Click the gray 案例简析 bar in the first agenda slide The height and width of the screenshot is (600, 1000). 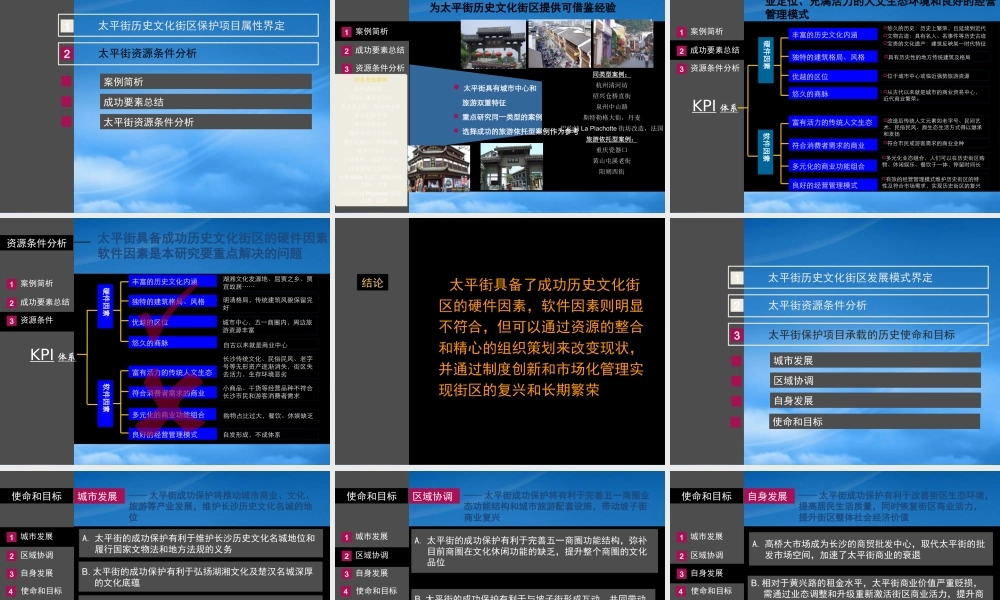206,82
